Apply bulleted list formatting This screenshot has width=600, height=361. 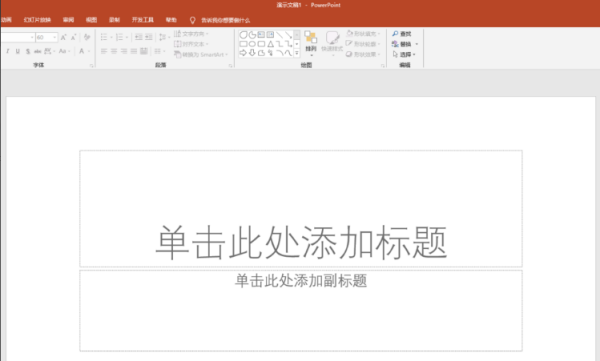pyautogui.click(x=104, y=37)
